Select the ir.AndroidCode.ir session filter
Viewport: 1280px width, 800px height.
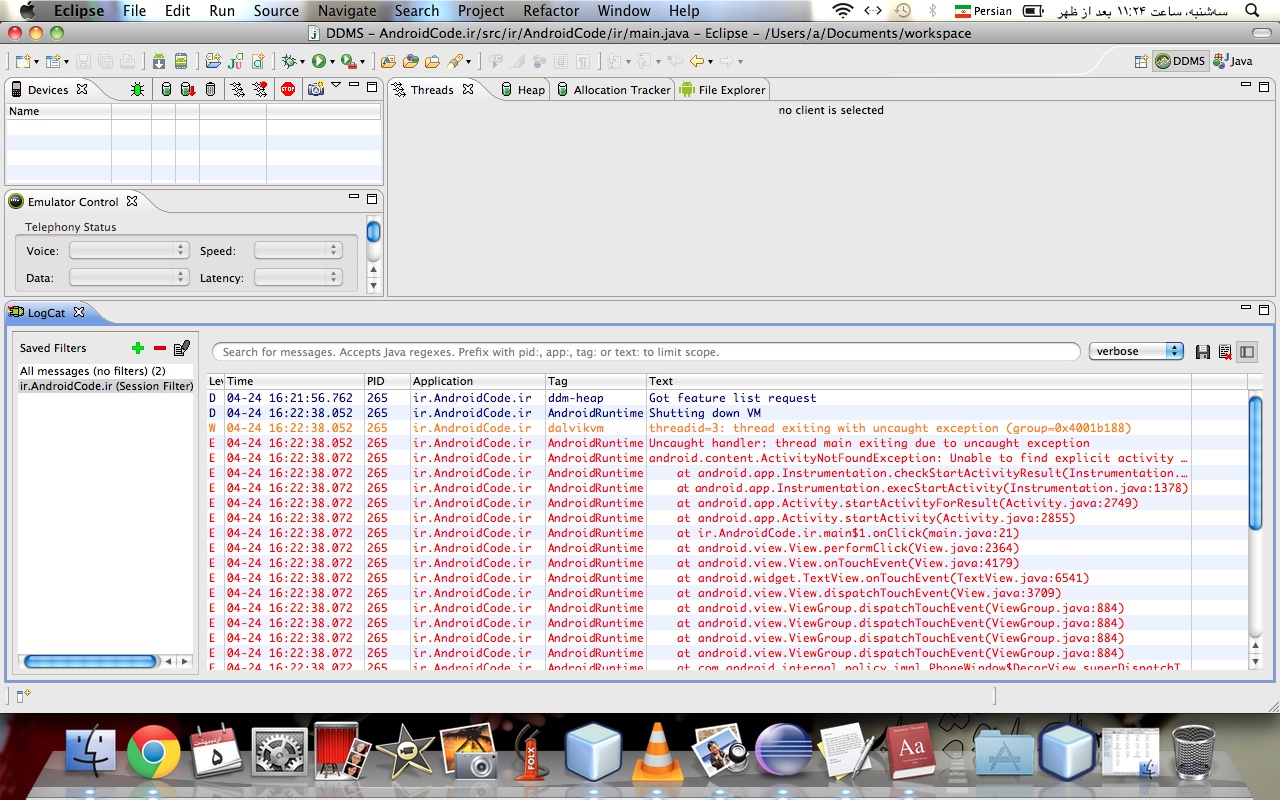click(x=106, y=386)
